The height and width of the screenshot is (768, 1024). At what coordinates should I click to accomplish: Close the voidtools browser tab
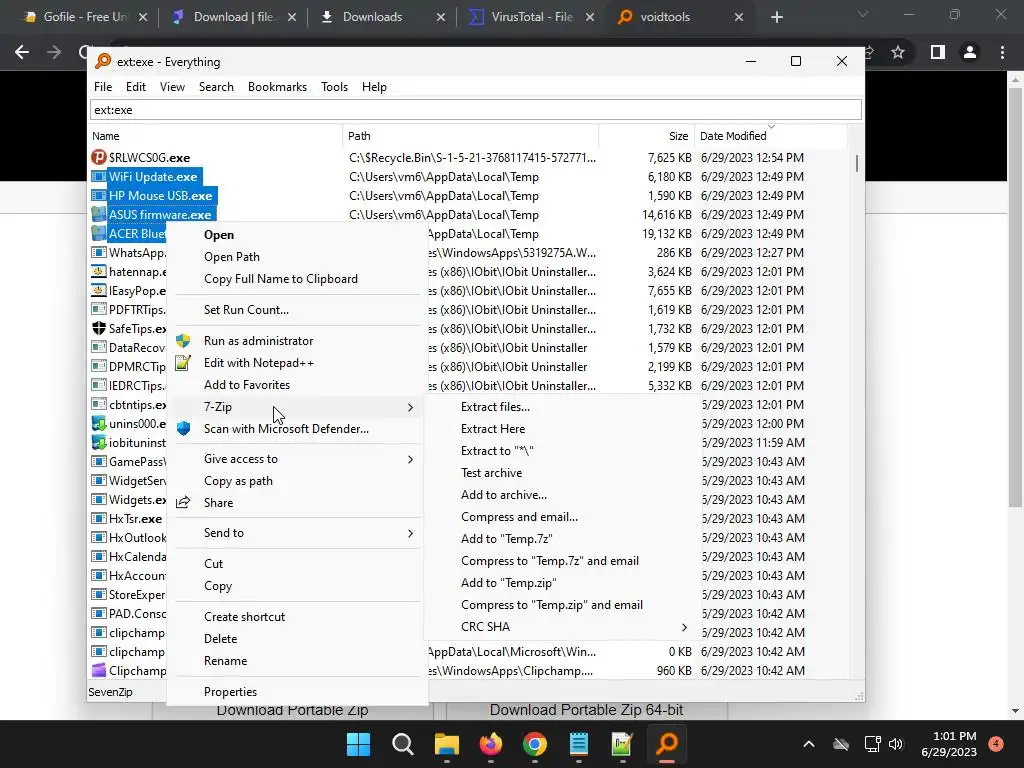739,17
